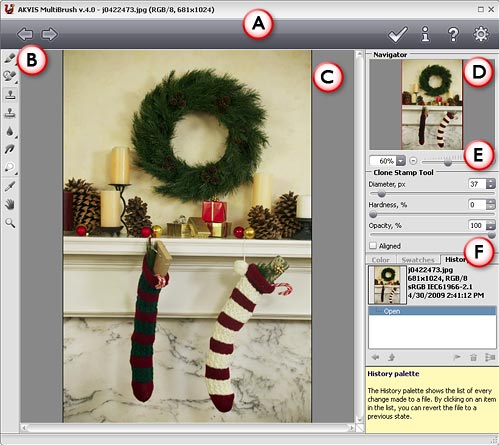Select the Blur droplet tool
The image size is (499, 445).
tap(10, 131)
